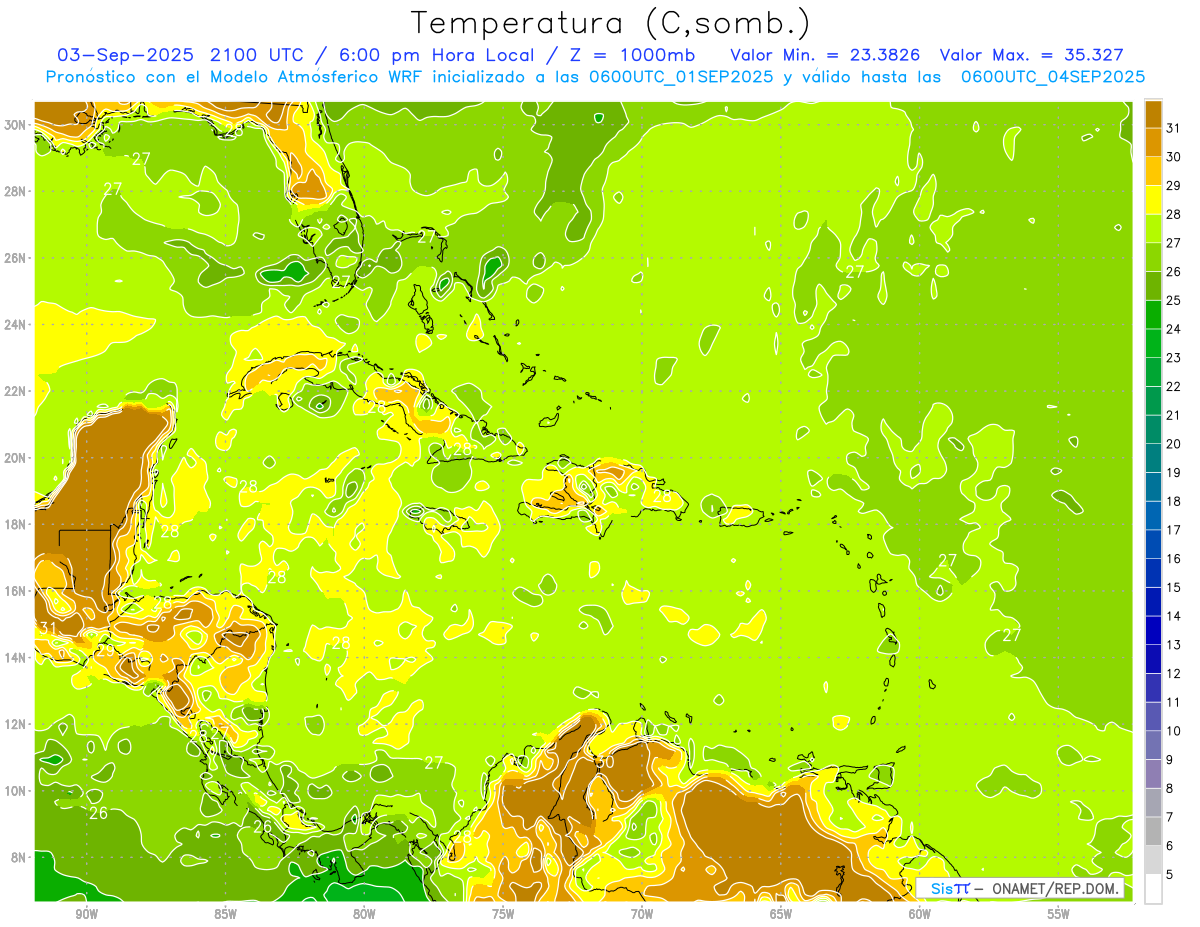Click the '25' legend value
The width and height of the screenshot is (1200, 927).
(1174, 300)
